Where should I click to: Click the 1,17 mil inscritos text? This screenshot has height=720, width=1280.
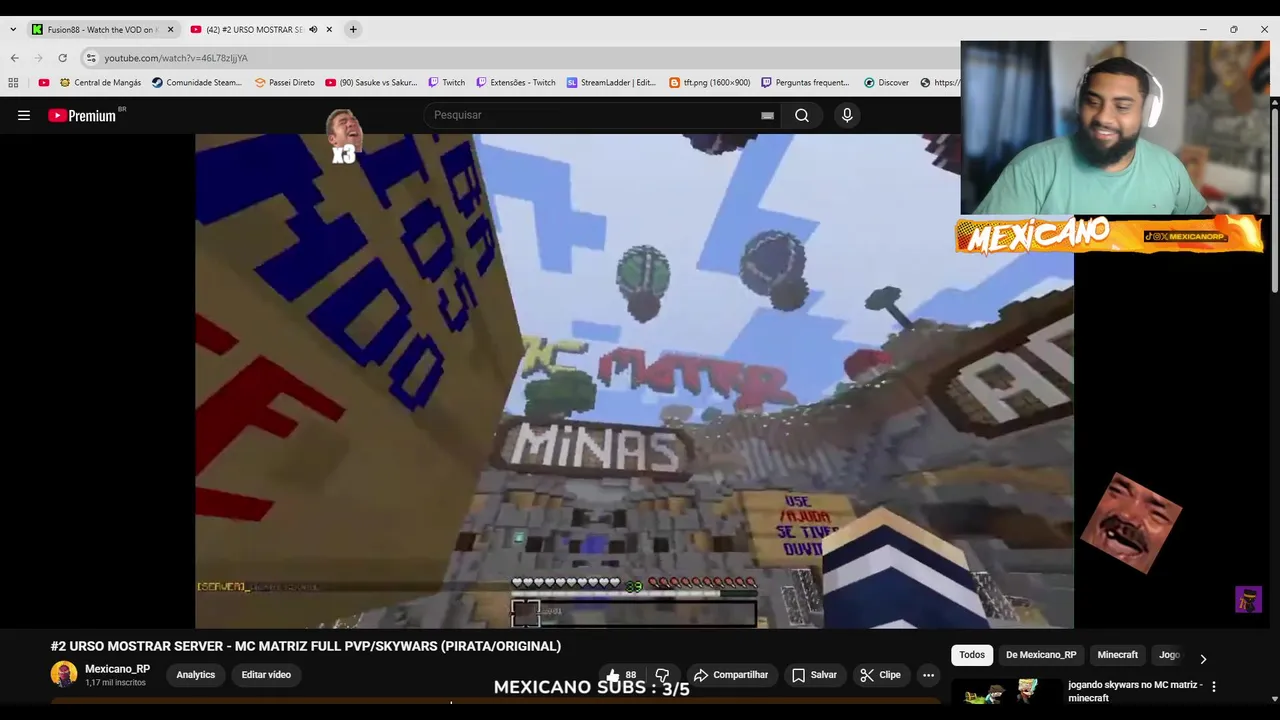pyautogui.click(x=116, y=683)
